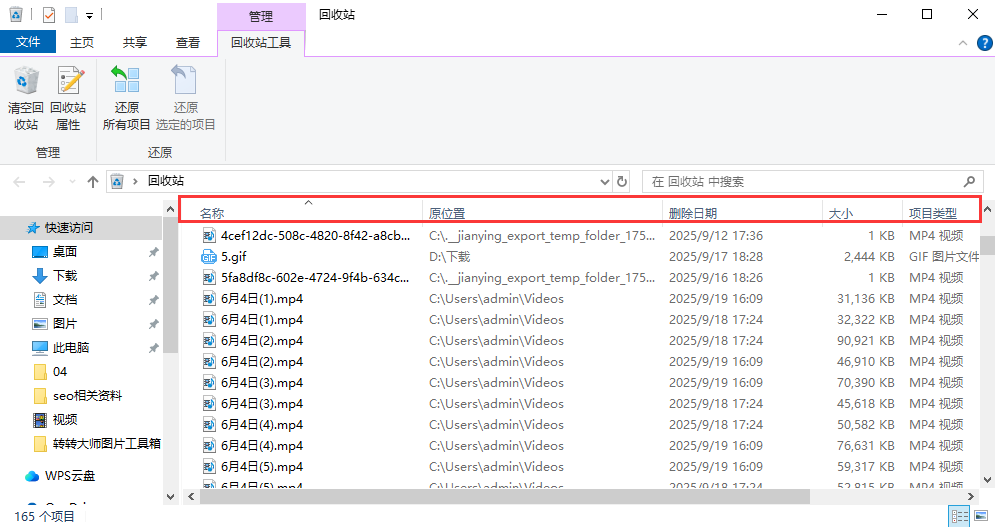Click the refresh button beside address bar
The height and width of the screenshot is (527, 995).
click(x=622, y=182)
